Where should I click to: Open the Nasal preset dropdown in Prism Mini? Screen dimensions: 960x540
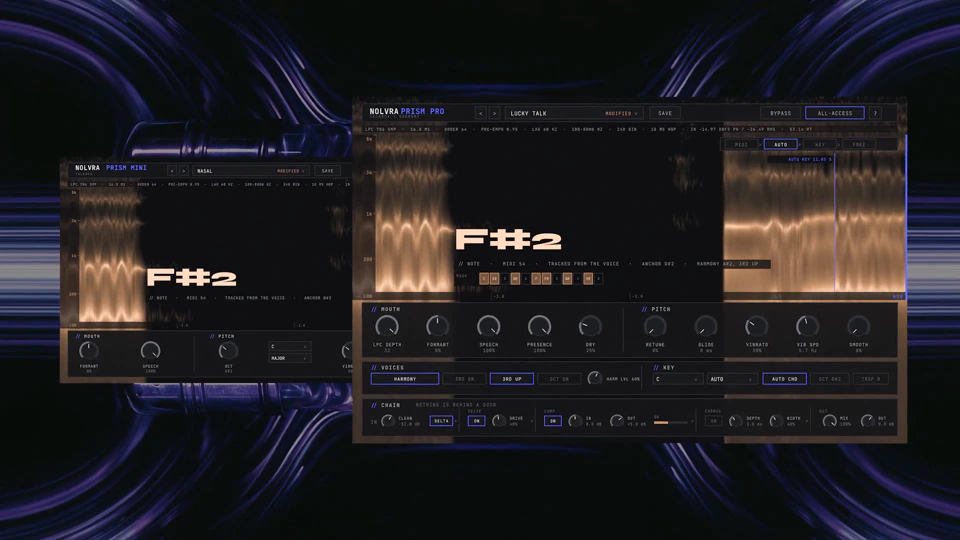250,171
